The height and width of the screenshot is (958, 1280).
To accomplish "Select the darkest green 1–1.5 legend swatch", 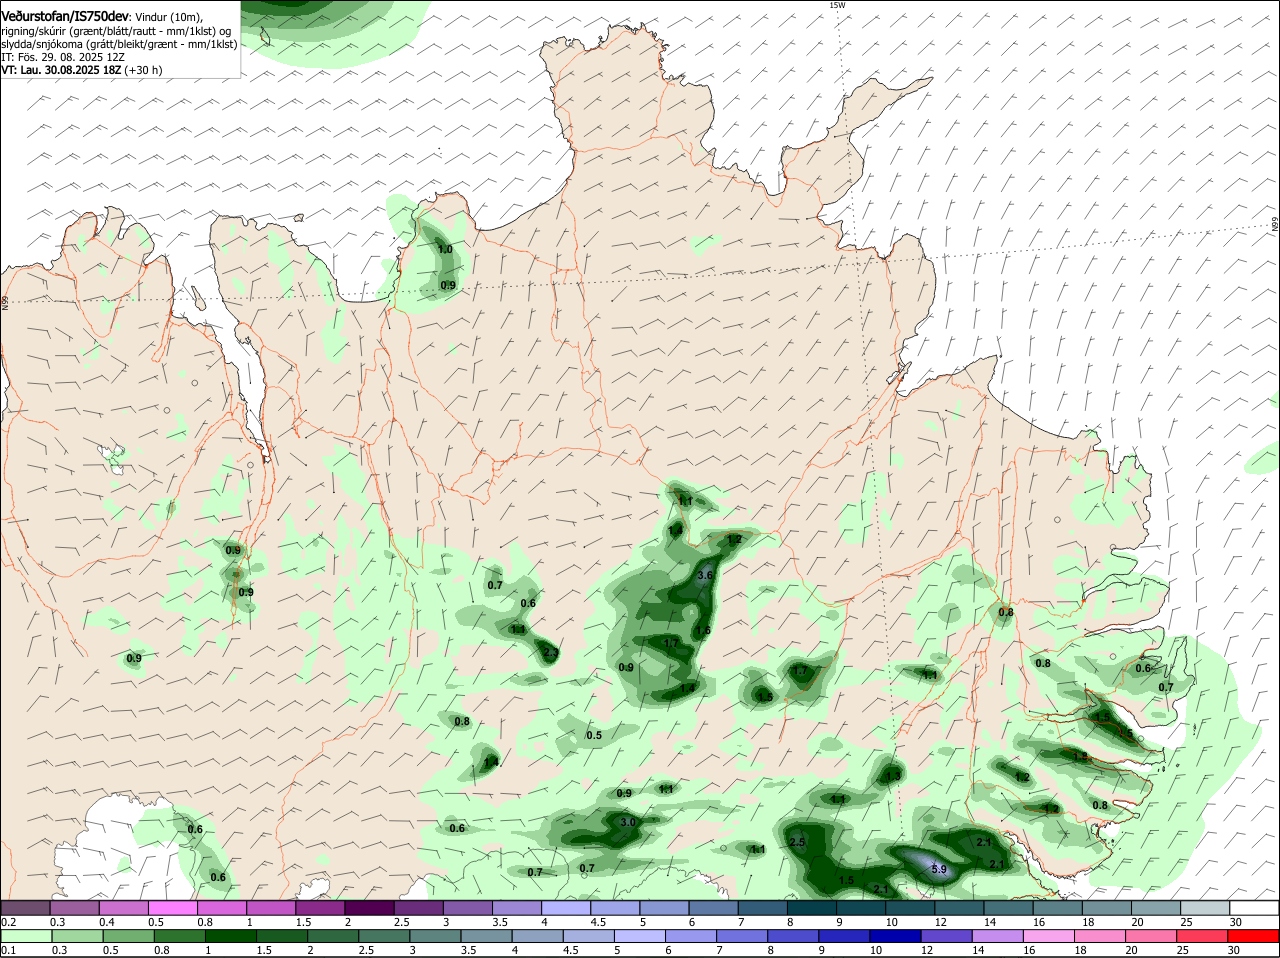I will click(x=231, y=935).
